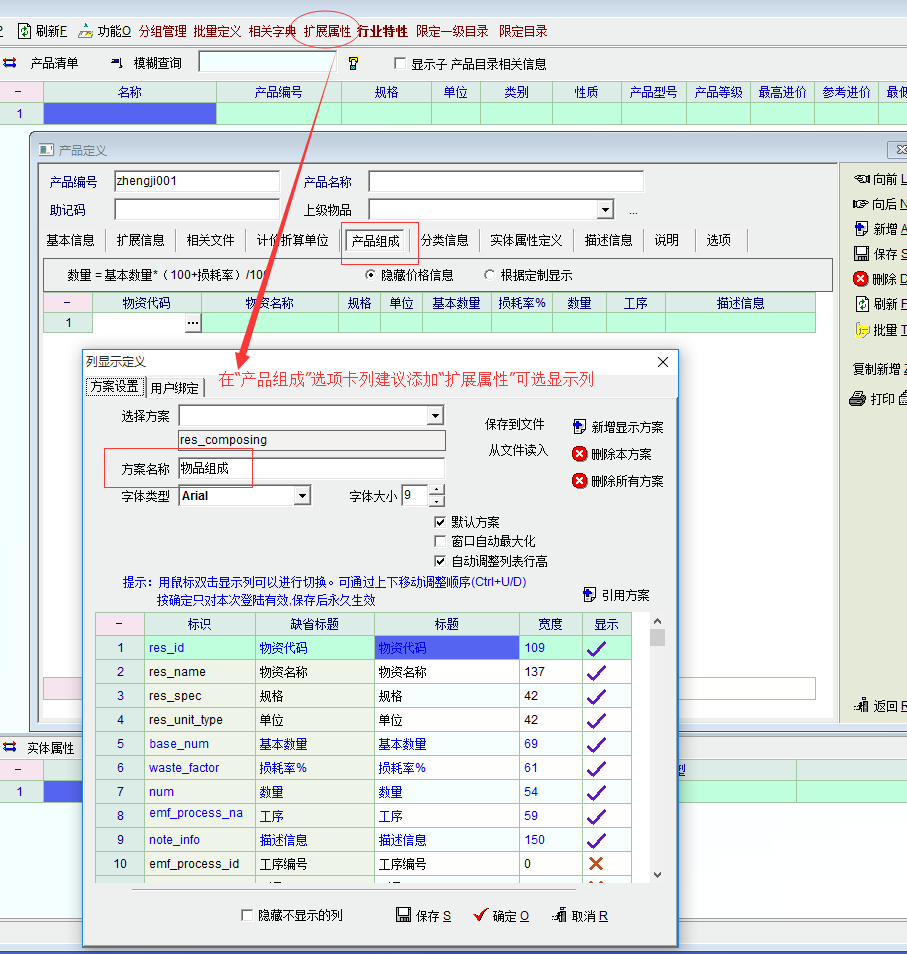The height and width of the screenshot is (954, 907).
Task: Expand the font type Arial dropdown
Action: point(302,496)
